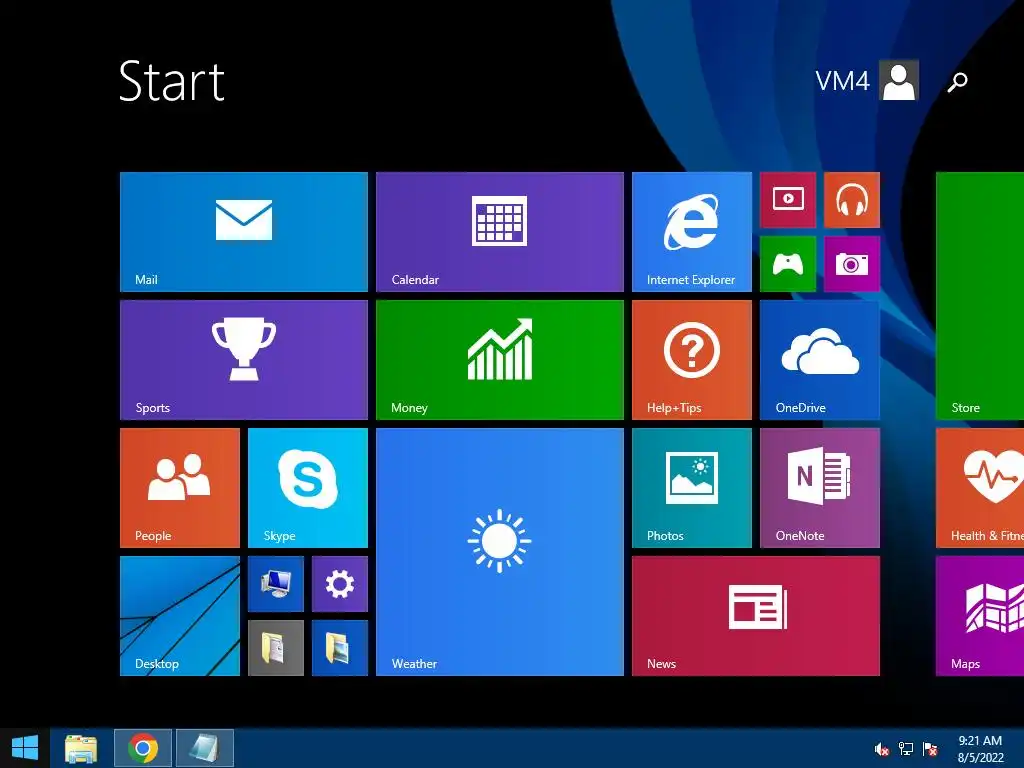The width and height of the screenshot is (1024, 768).
Task: Launch the Skype tile
Action: coord(308,488)
